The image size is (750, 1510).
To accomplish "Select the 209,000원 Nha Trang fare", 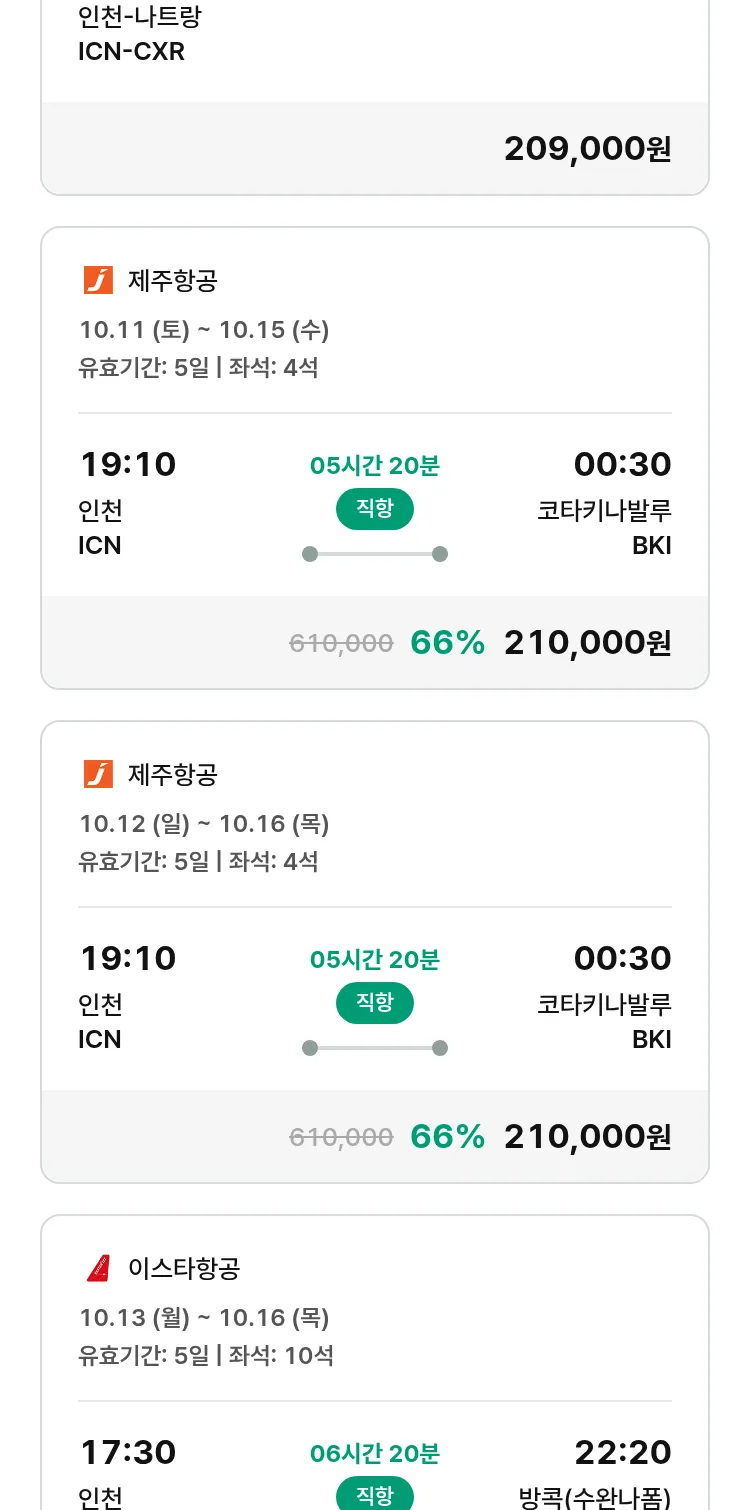I will pos(587,149).
